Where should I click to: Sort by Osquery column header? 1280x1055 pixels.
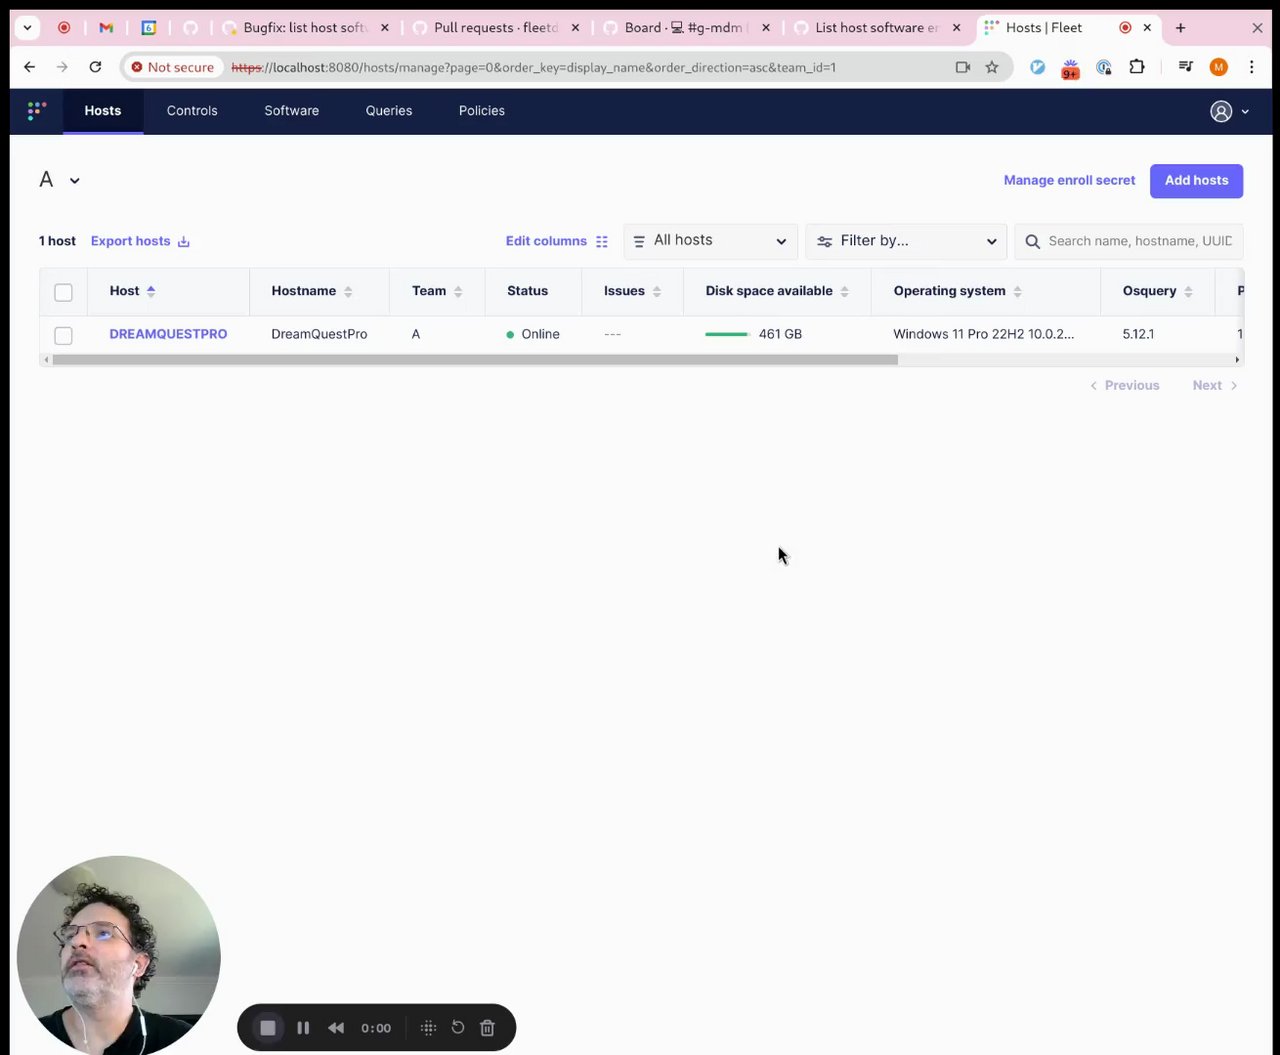(x=1158, y=291)
